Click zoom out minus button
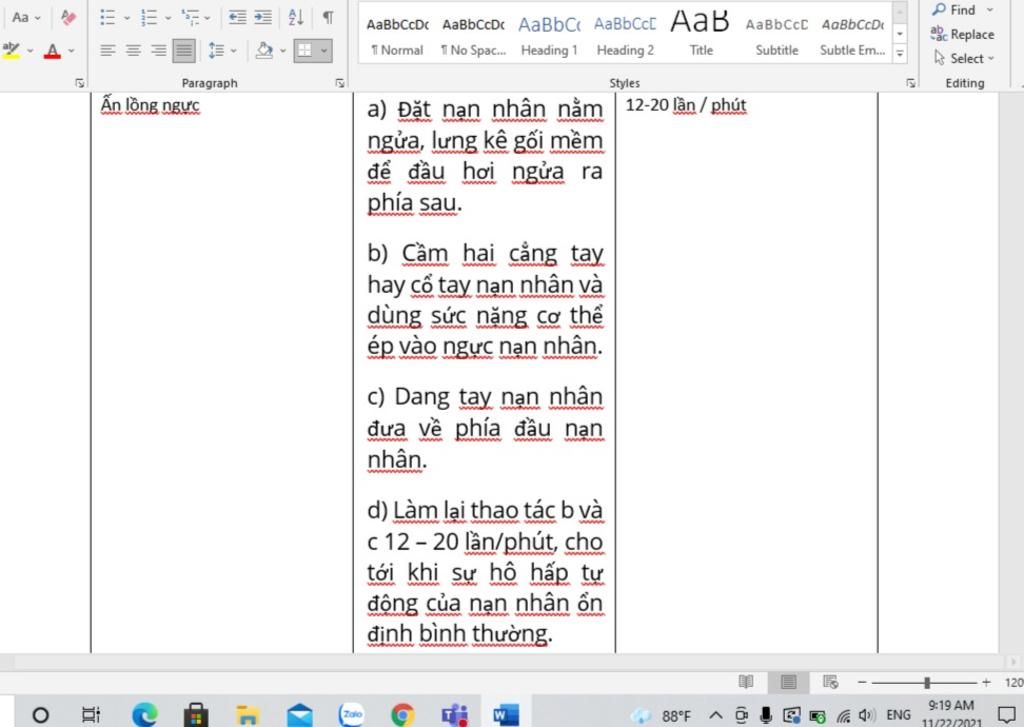This screenshot has width=1024, height=727. [862, 682]
